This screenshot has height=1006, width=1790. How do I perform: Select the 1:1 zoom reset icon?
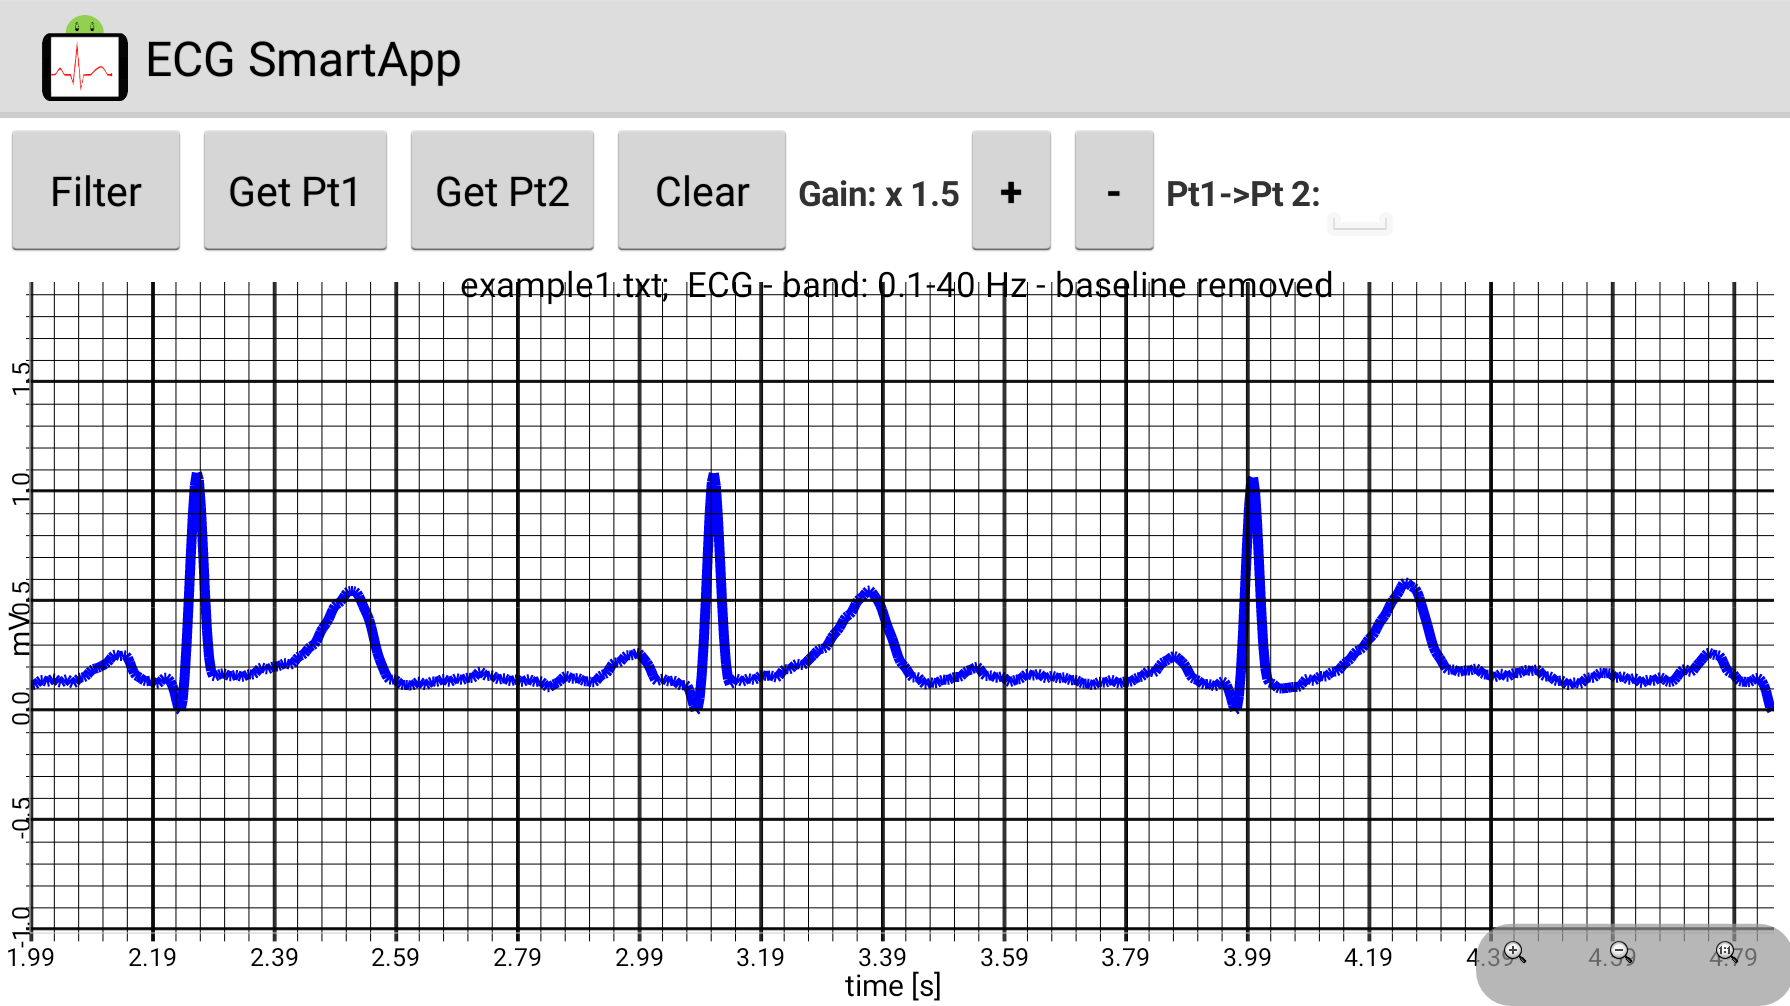[x=1725, y=951]
